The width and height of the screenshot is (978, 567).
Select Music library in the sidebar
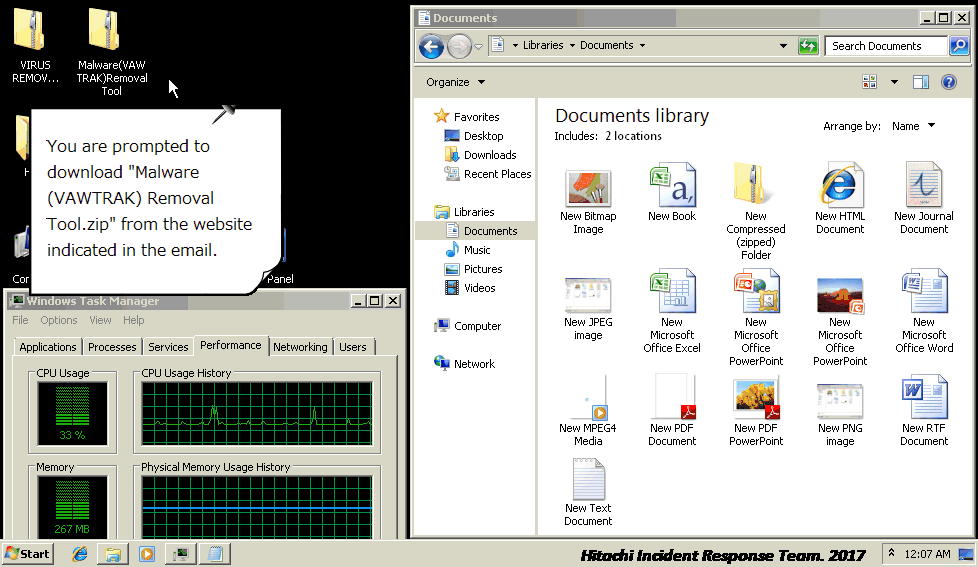click(x=467, y=250)
